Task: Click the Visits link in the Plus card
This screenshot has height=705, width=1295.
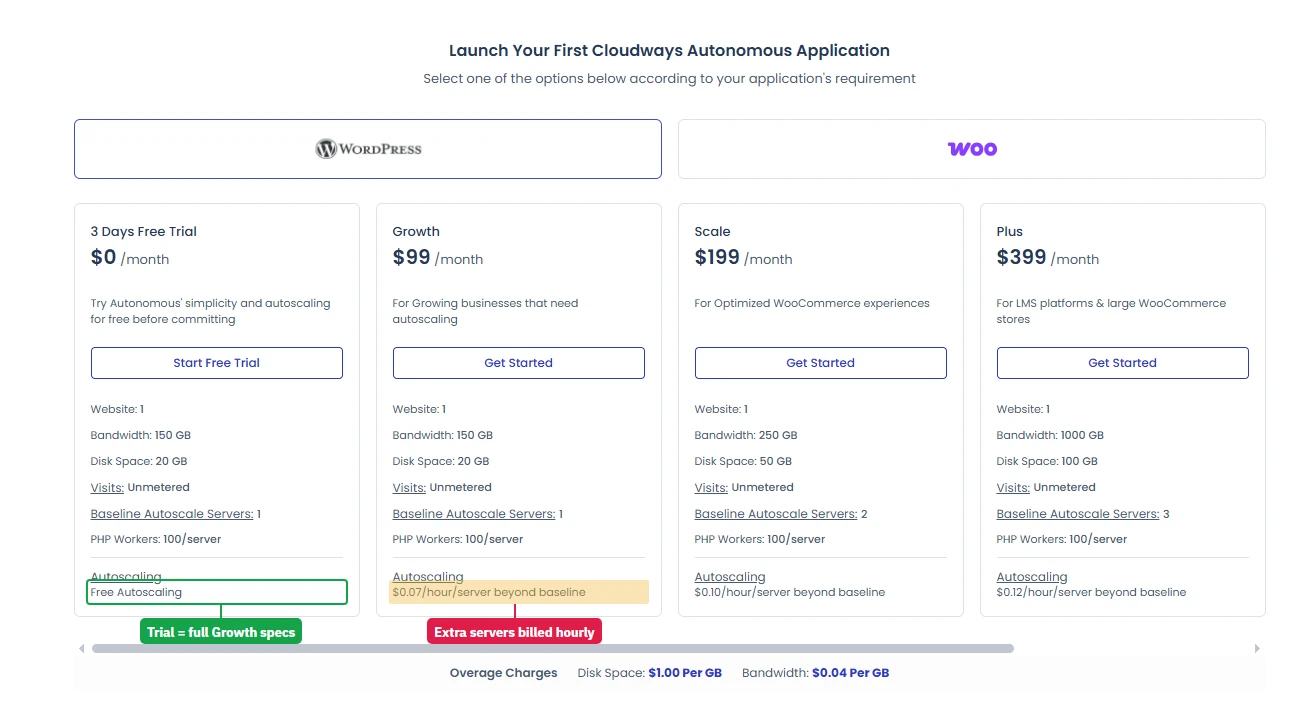Action: 1013,487
